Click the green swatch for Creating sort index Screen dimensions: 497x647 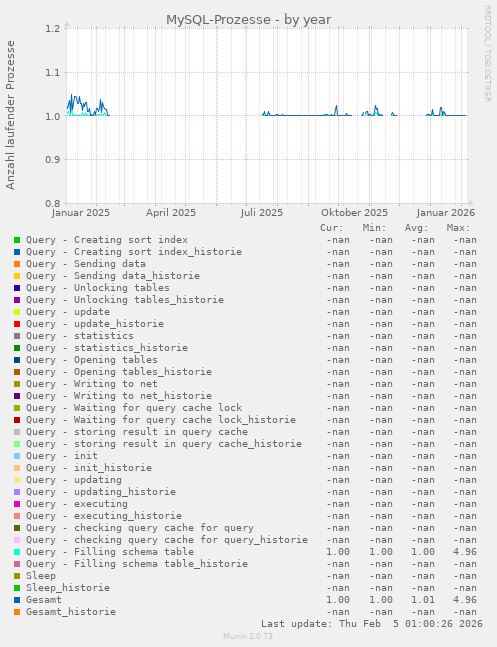pyautogui.click(x=17, y=240)
